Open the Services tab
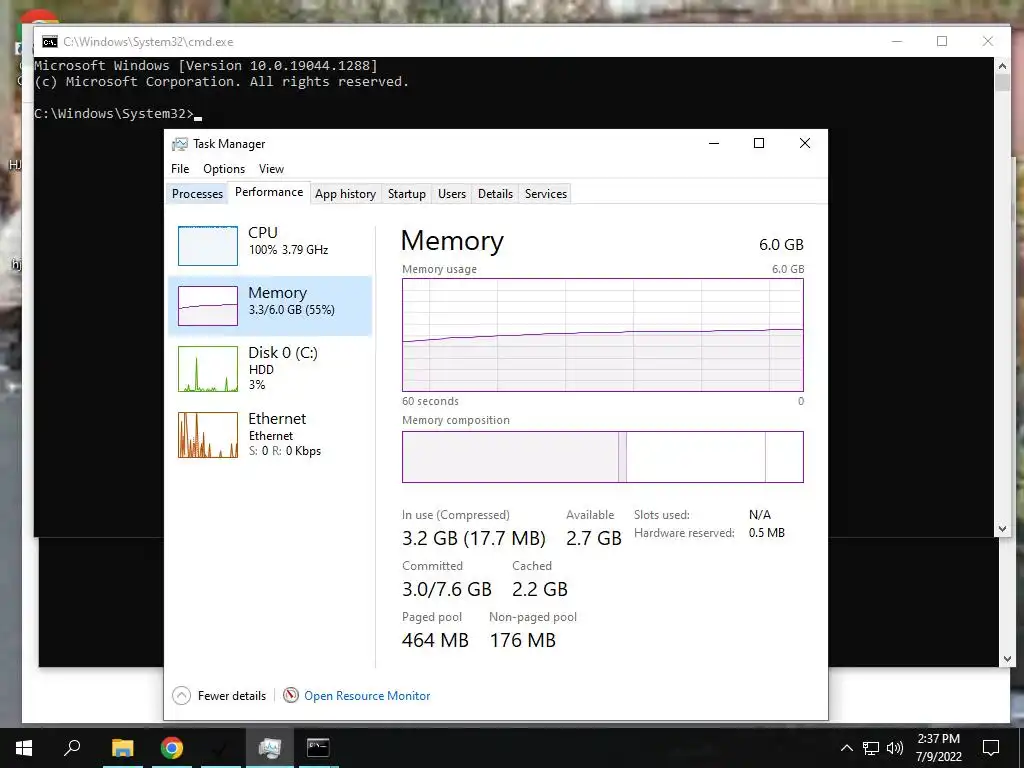 pos(546,194)
